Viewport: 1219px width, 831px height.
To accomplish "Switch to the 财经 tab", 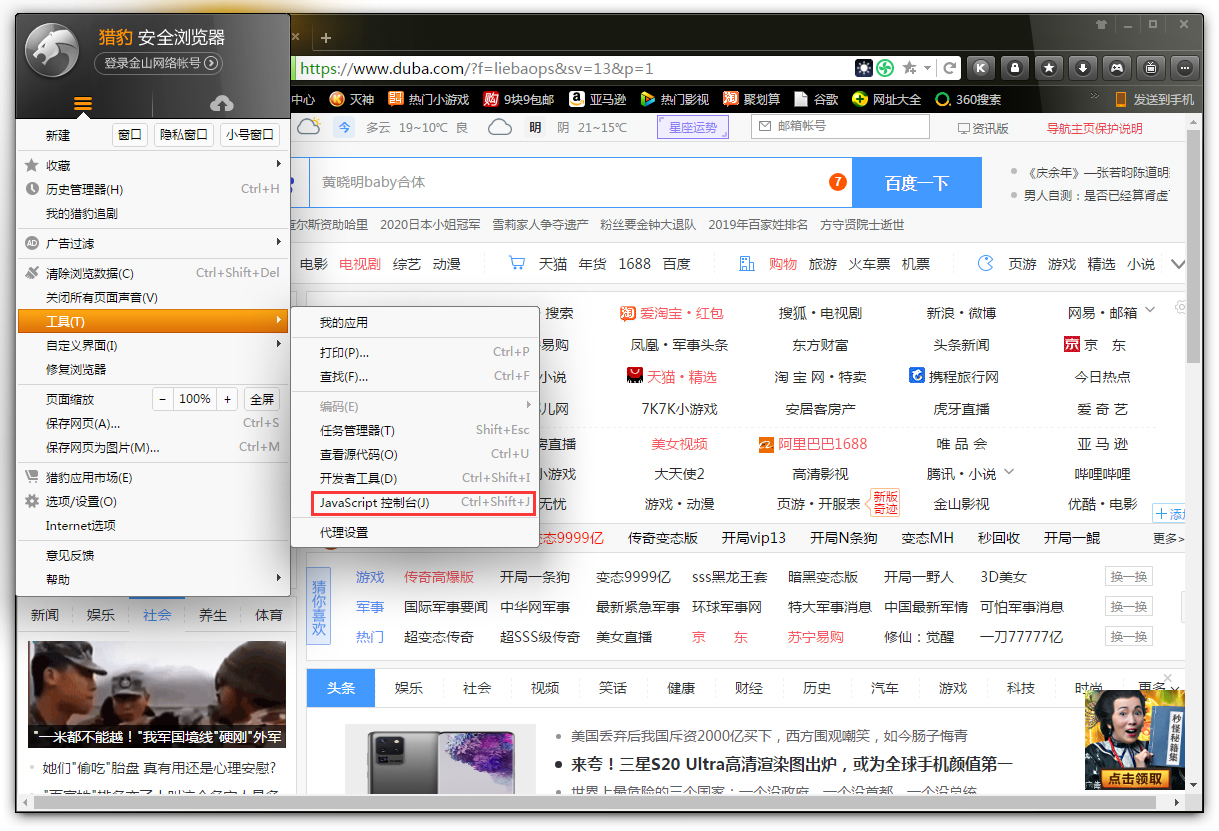I will click(748, 688).
